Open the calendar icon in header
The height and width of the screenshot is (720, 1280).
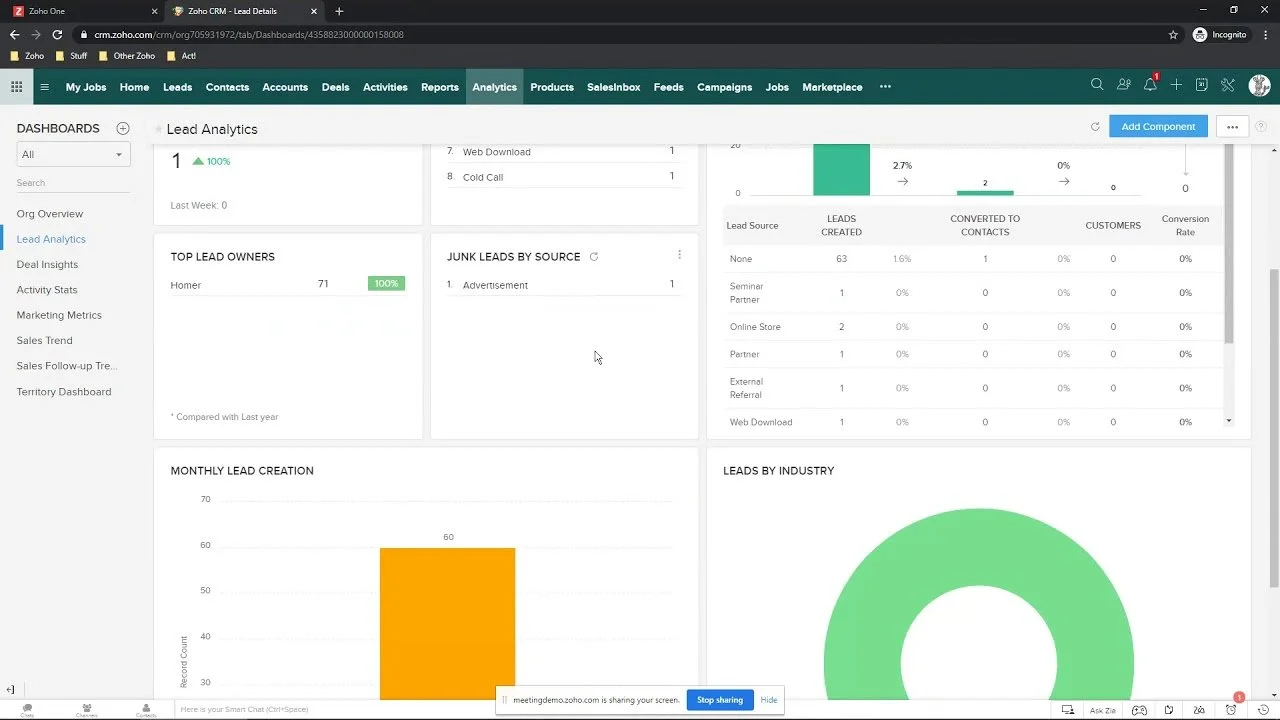pos(1202,86)
